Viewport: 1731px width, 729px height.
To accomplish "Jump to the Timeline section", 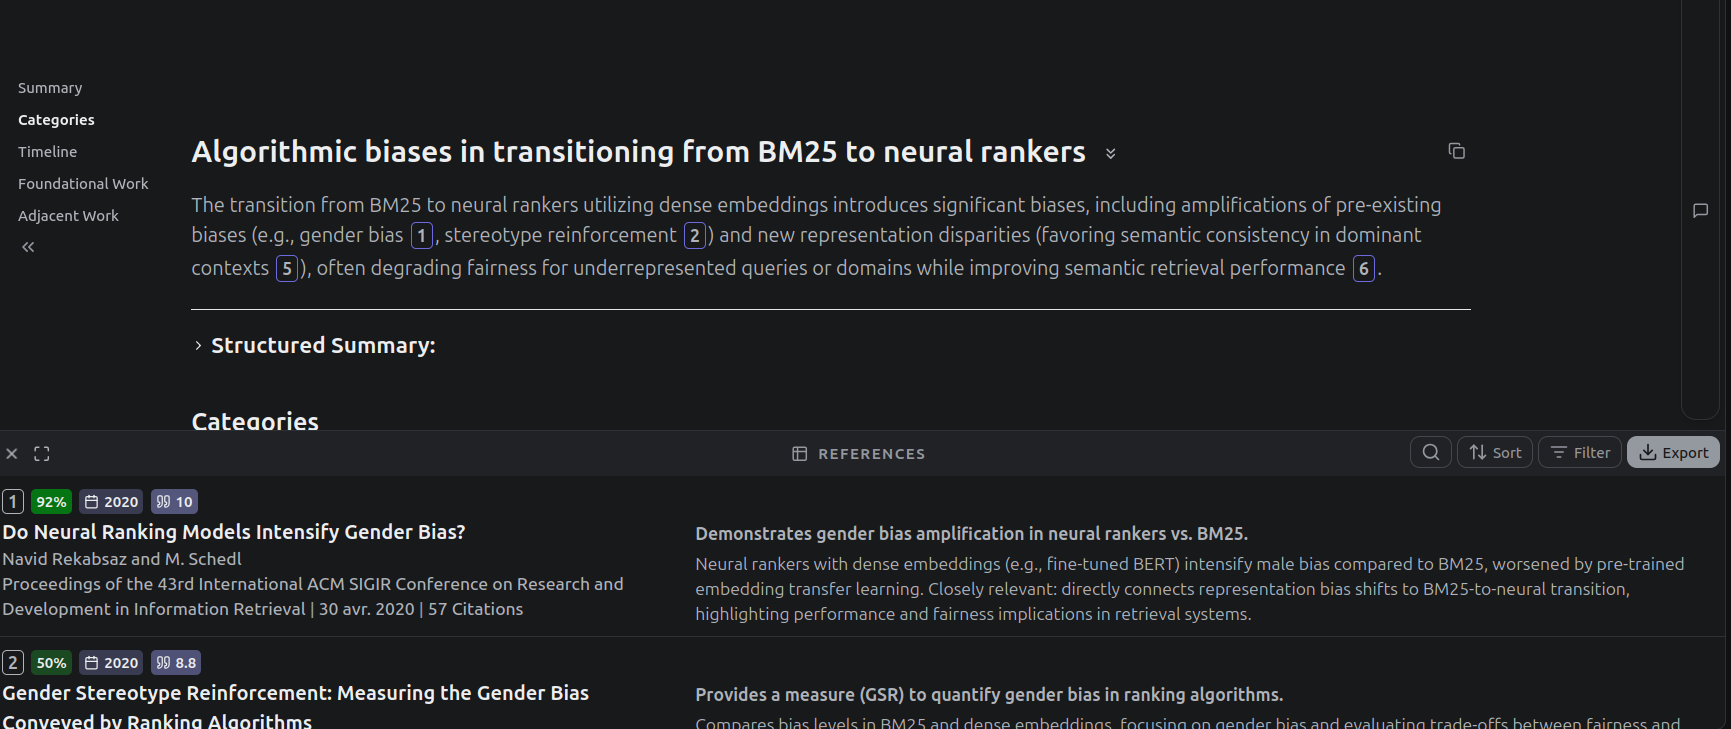I will 47,152.
